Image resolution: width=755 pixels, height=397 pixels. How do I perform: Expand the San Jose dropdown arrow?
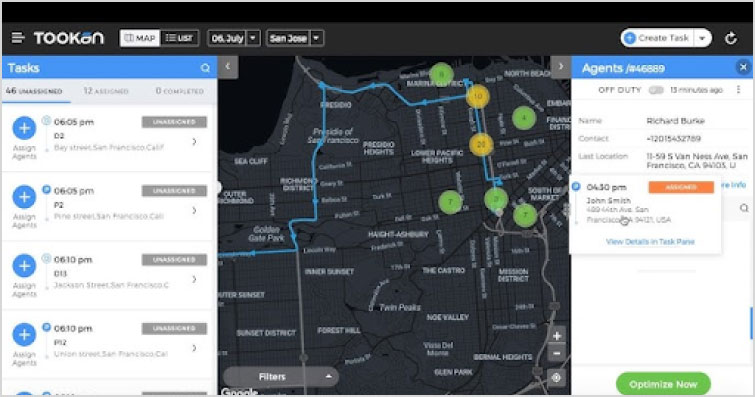[x=316, y=38]
